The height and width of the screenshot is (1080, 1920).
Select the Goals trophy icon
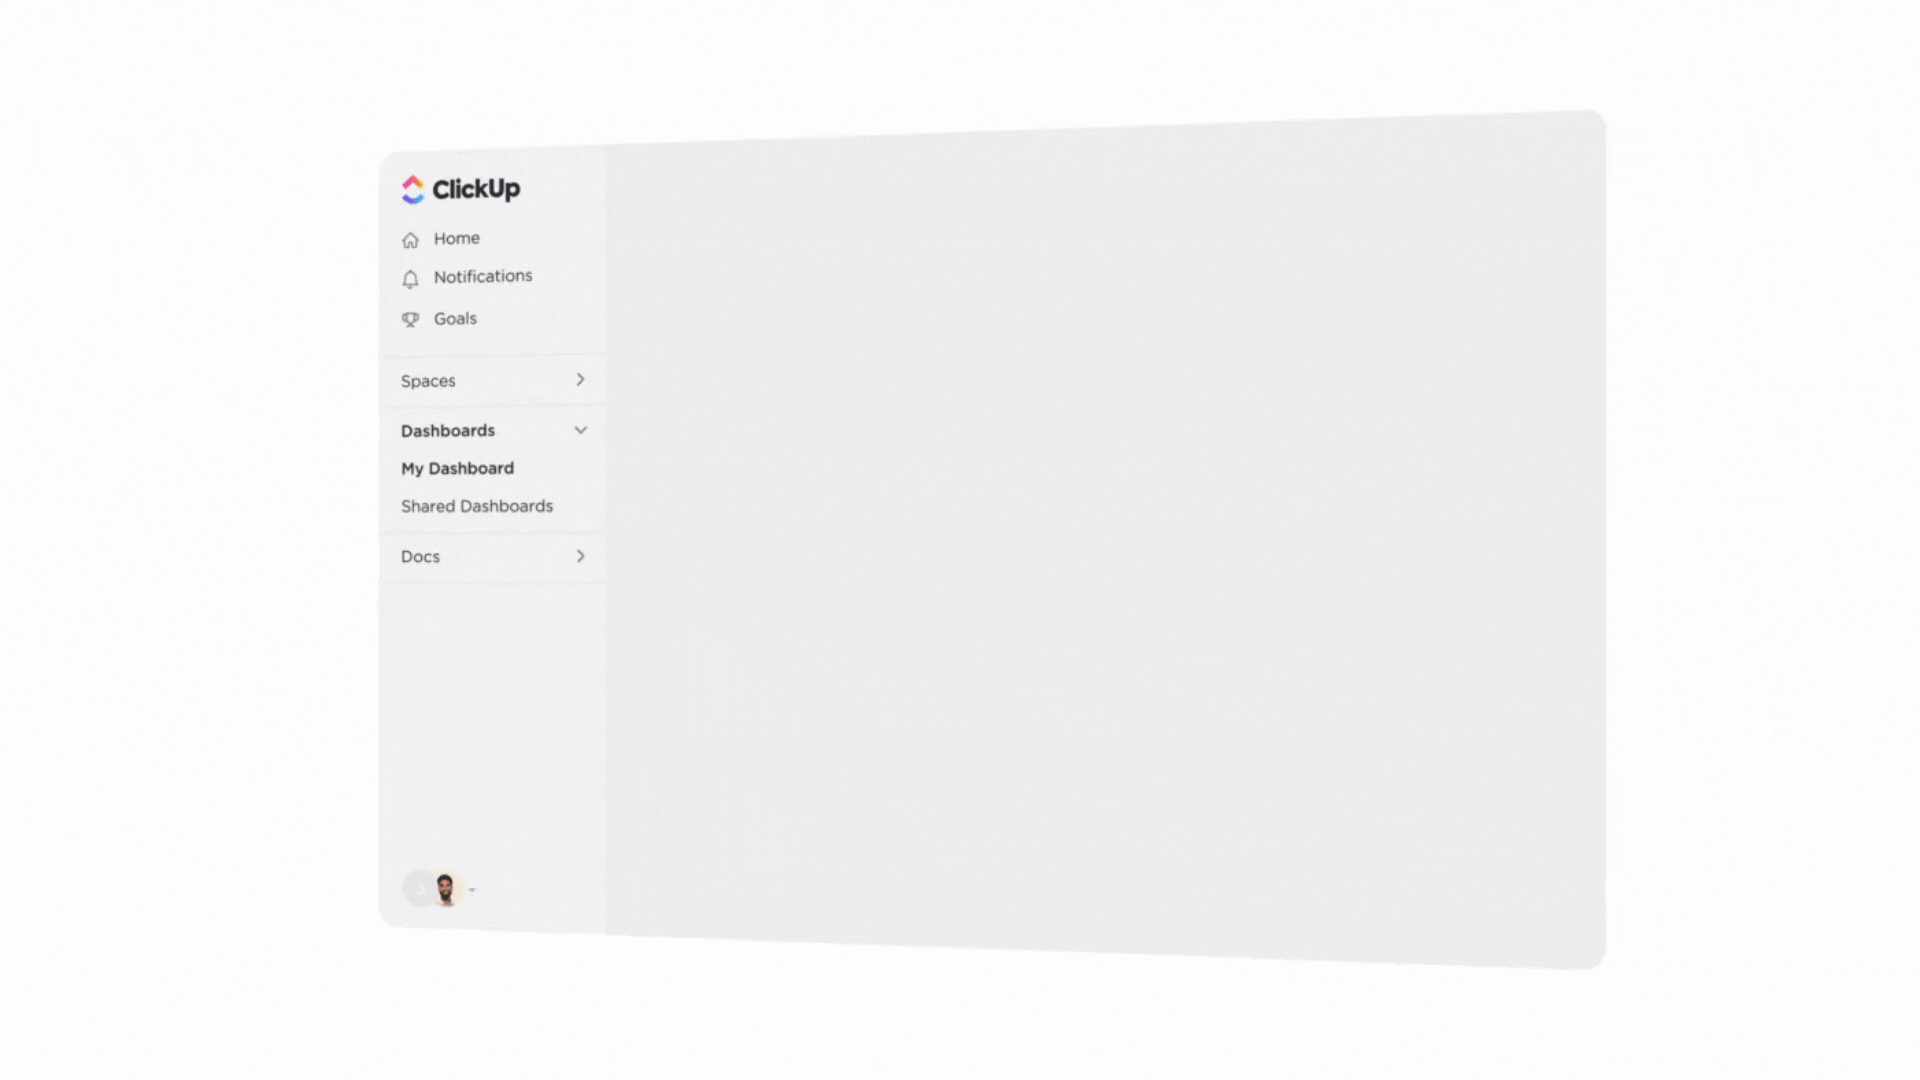(409, 318)
